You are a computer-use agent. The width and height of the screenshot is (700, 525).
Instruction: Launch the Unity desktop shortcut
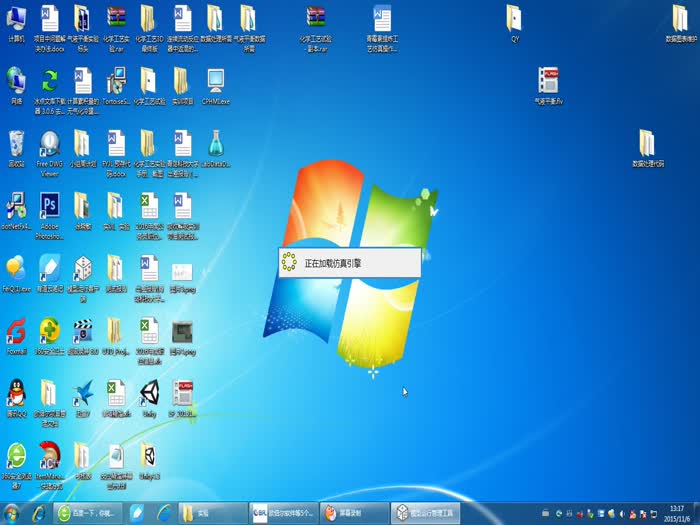[x=149, y=392]
